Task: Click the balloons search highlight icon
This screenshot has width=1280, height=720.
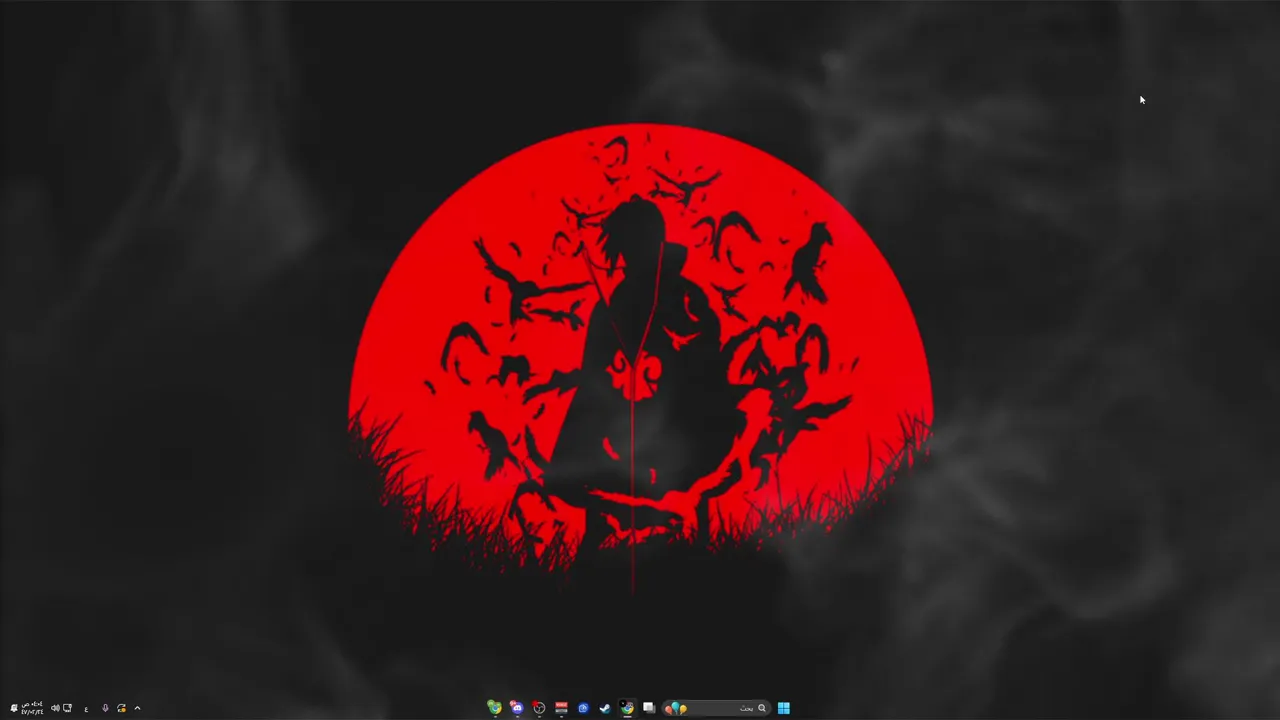Action: pyautogui.click(x=676, y=709)
